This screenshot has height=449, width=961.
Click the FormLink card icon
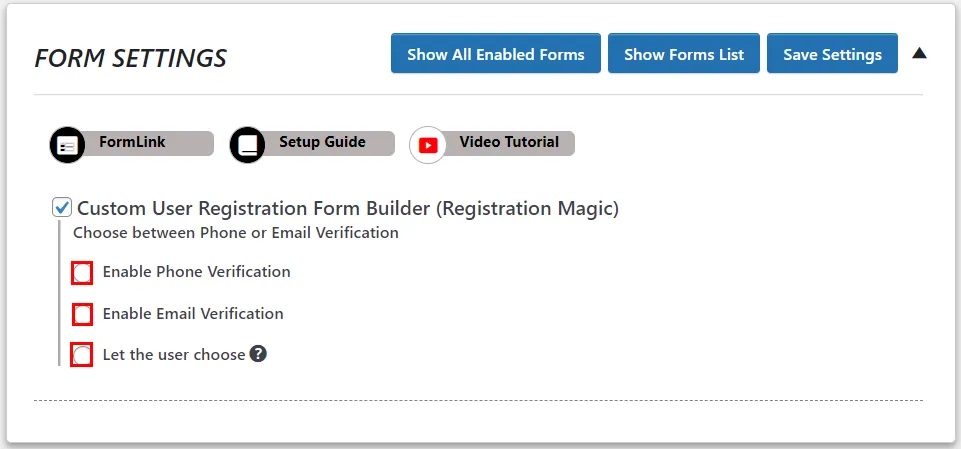(67, 145)
